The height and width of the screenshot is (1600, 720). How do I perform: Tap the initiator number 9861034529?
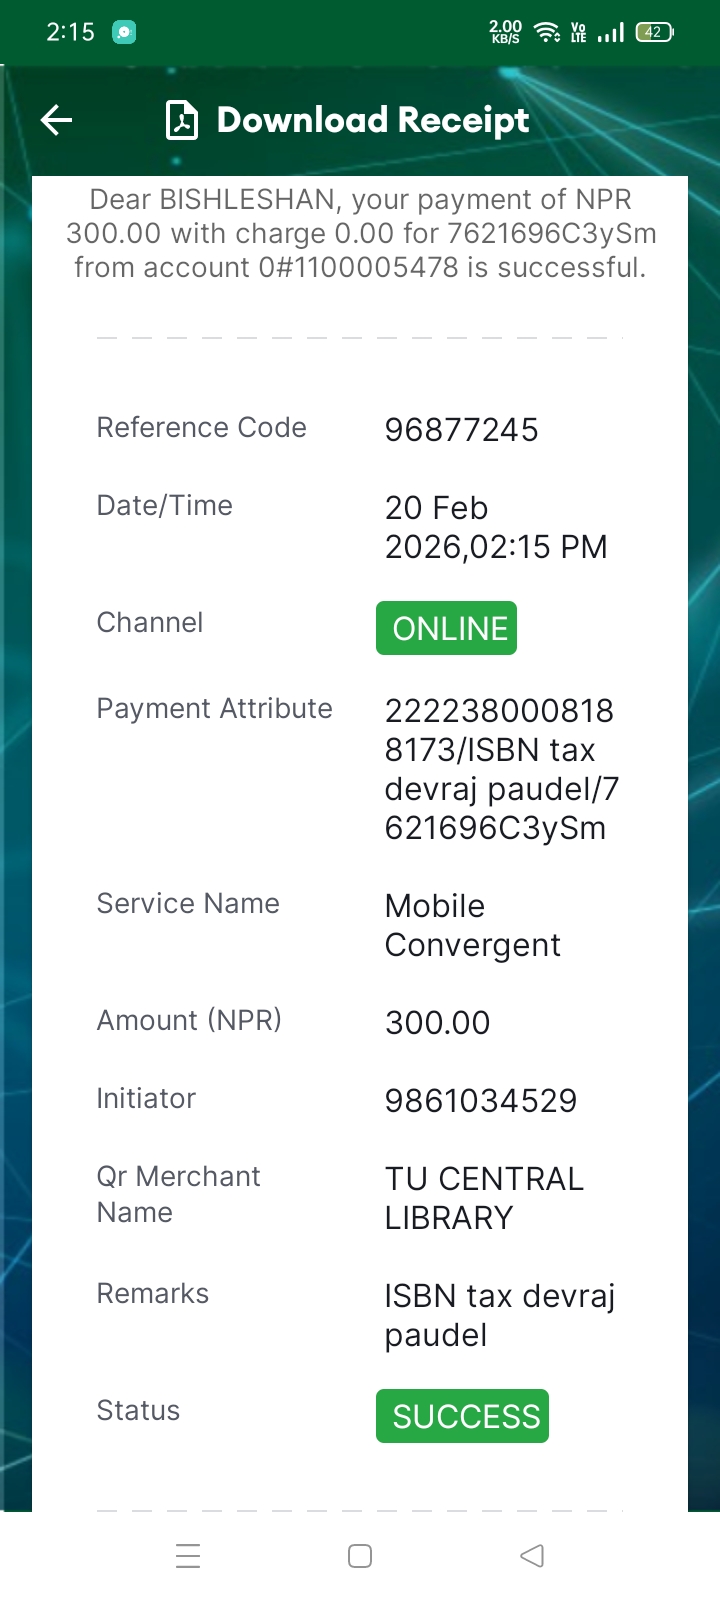(x=481, y=1101)
